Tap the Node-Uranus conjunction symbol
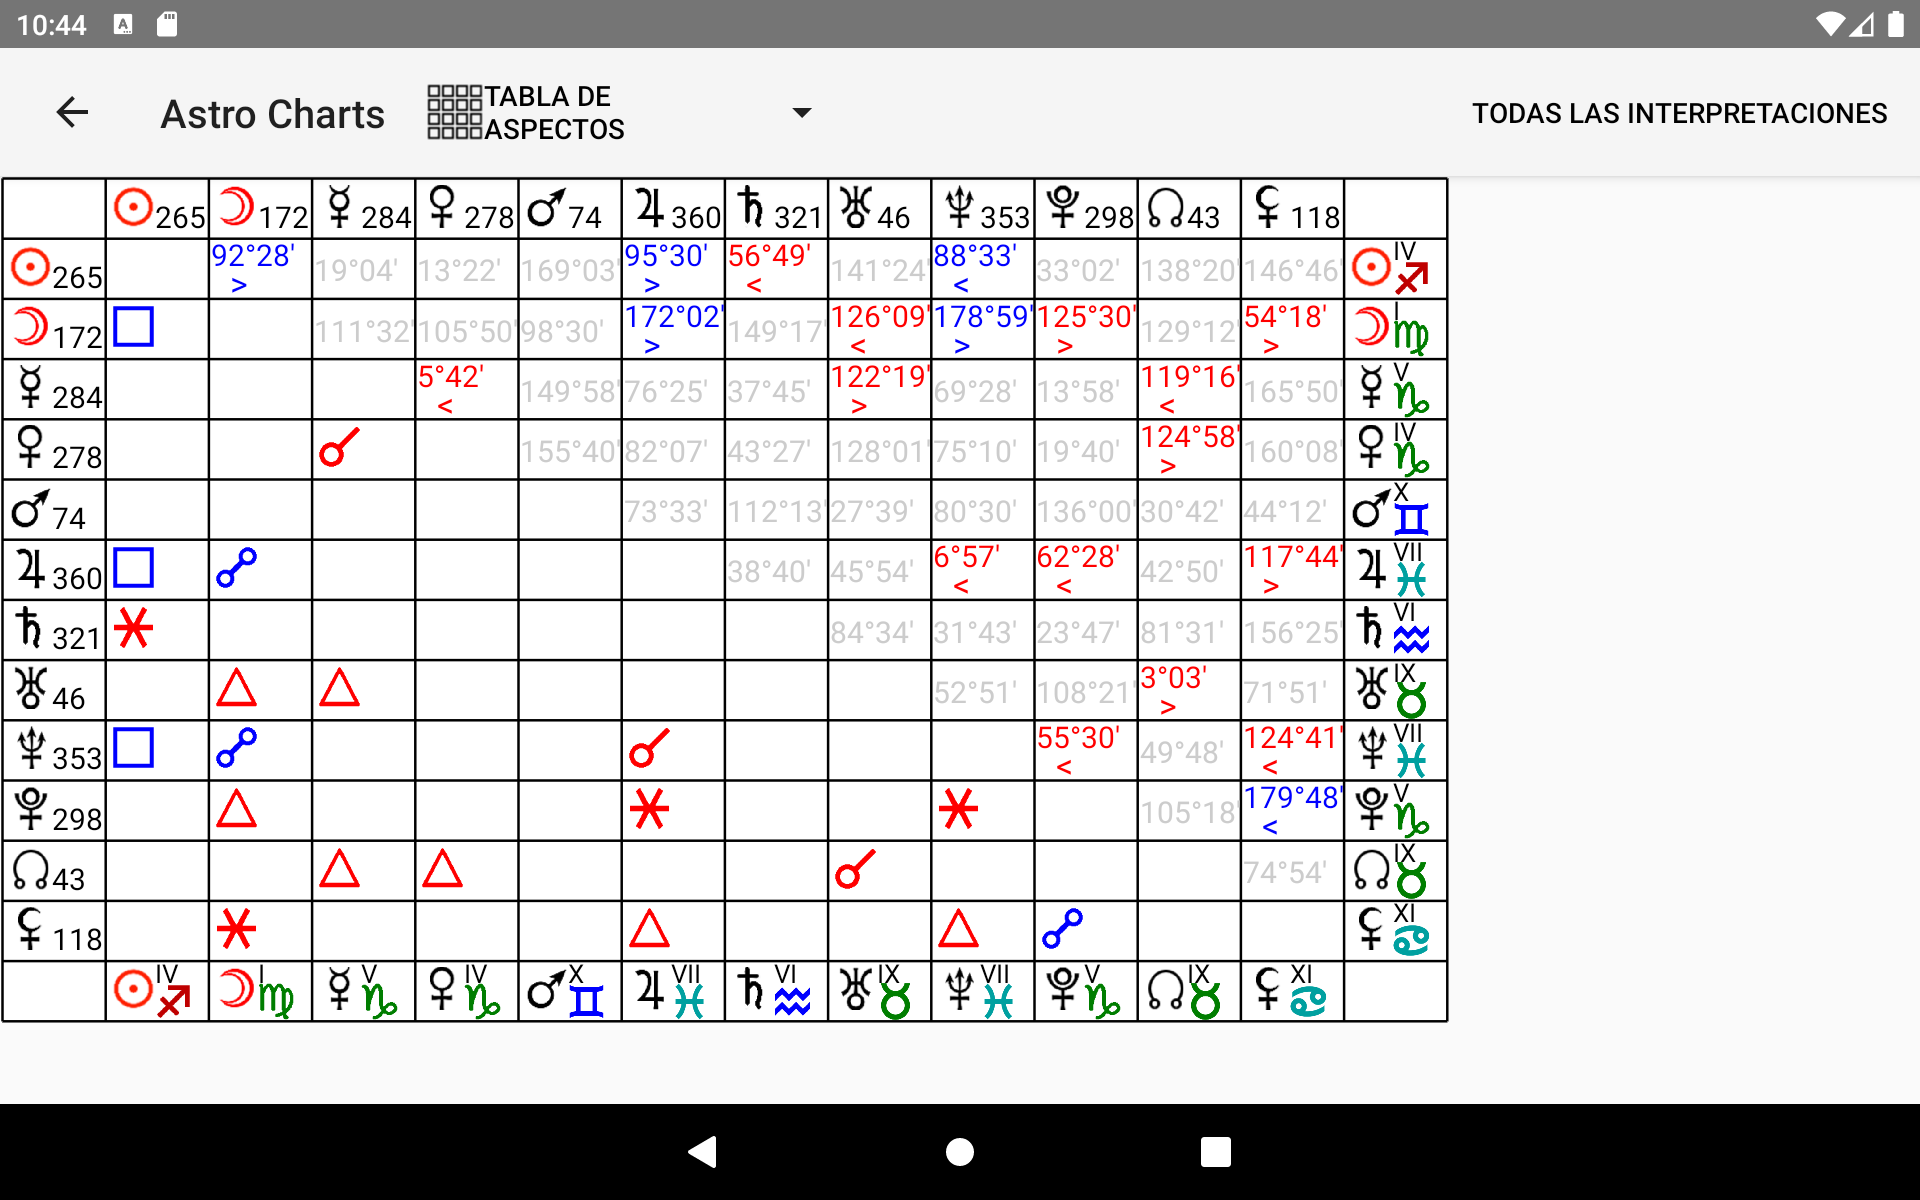This screenshot has width=1920, height=1200. coord(856,869)
